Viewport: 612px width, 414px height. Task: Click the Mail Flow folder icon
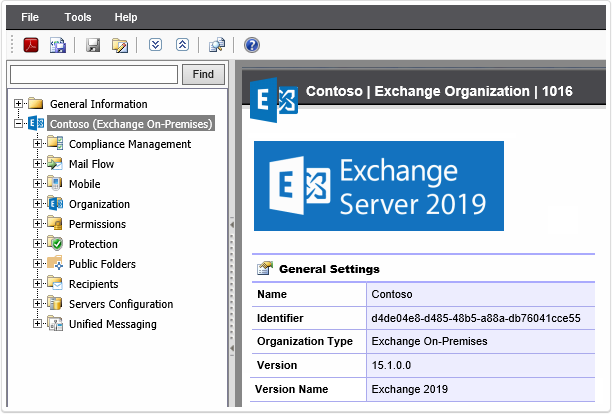coord(55,164)
